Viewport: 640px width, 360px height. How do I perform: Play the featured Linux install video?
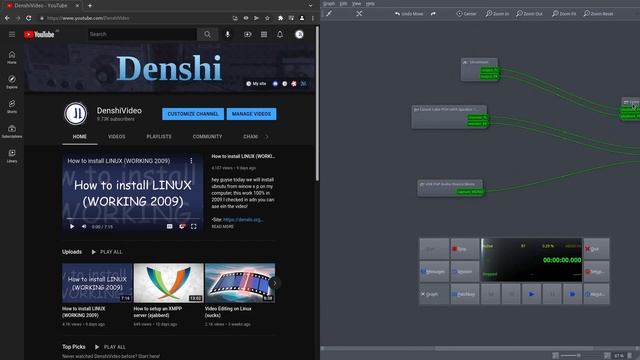point(72,227)
